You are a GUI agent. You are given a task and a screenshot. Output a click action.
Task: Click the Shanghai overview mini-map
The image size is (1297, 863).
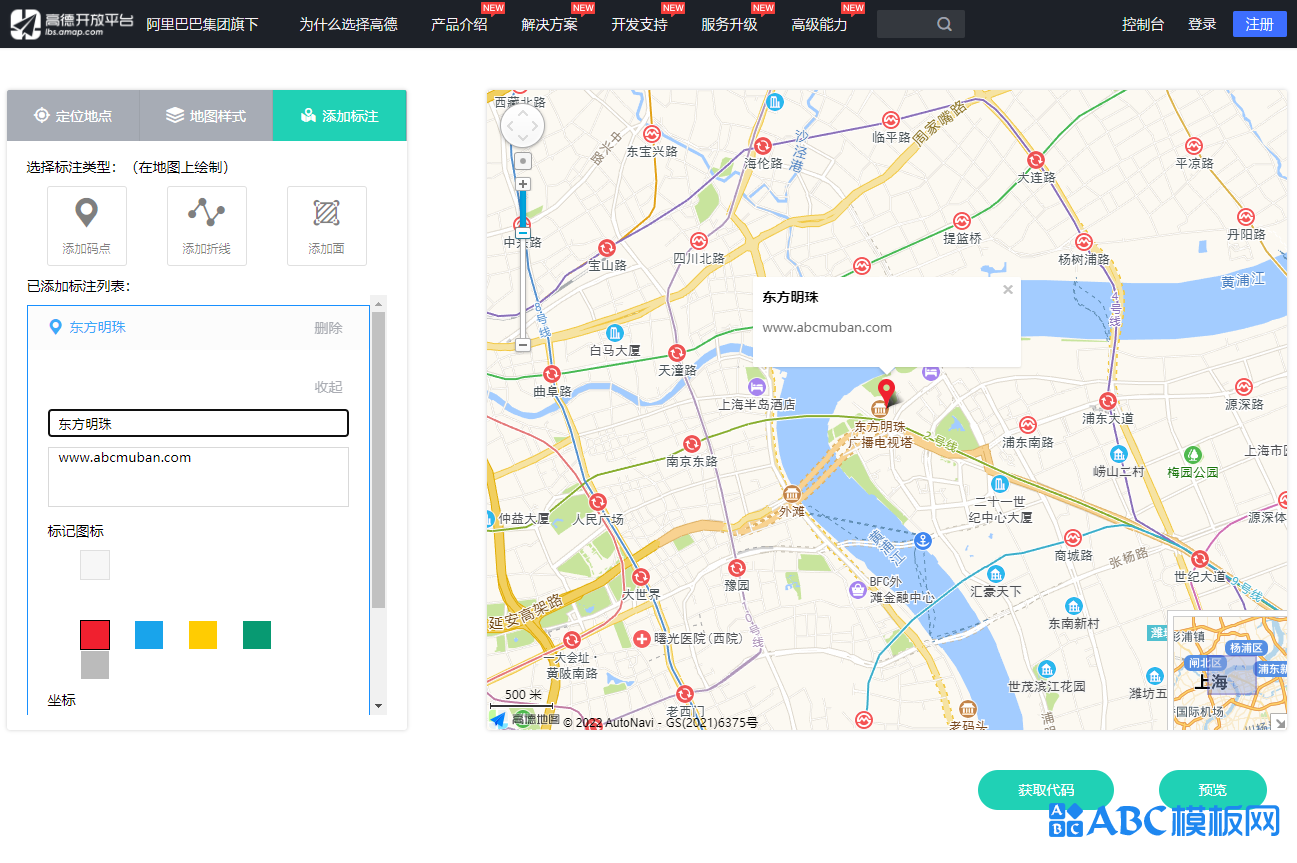[1227, 670]
